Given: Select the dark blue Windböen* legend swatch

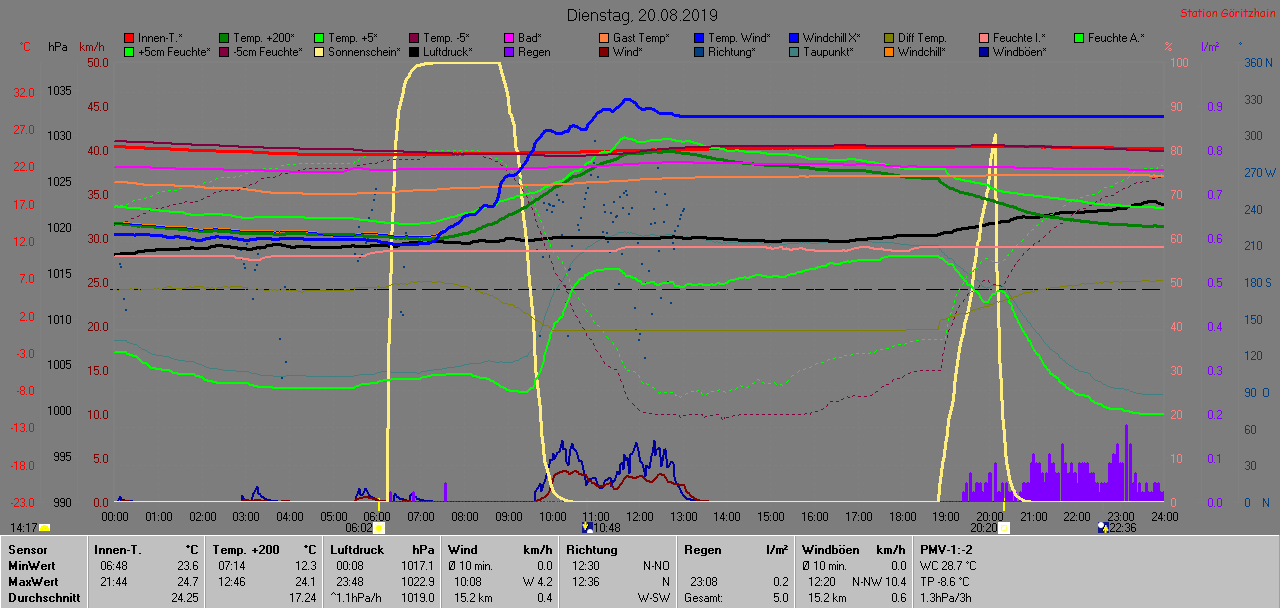Looking at the screenshot, I should pos(984,51).
